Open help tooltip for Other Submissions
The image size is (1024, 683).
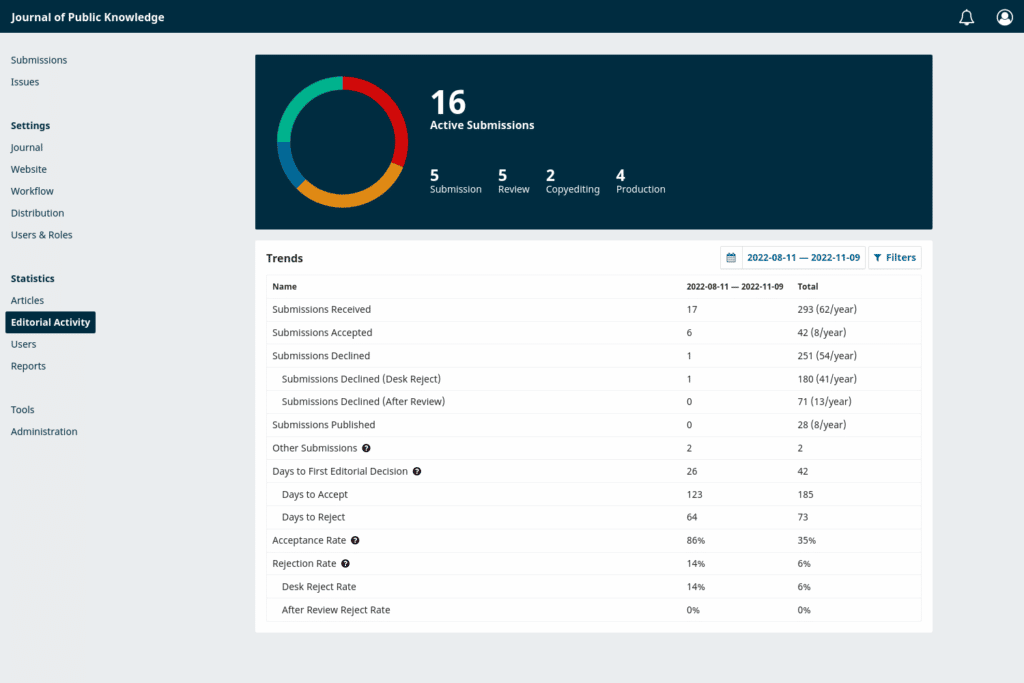[366, 448]
